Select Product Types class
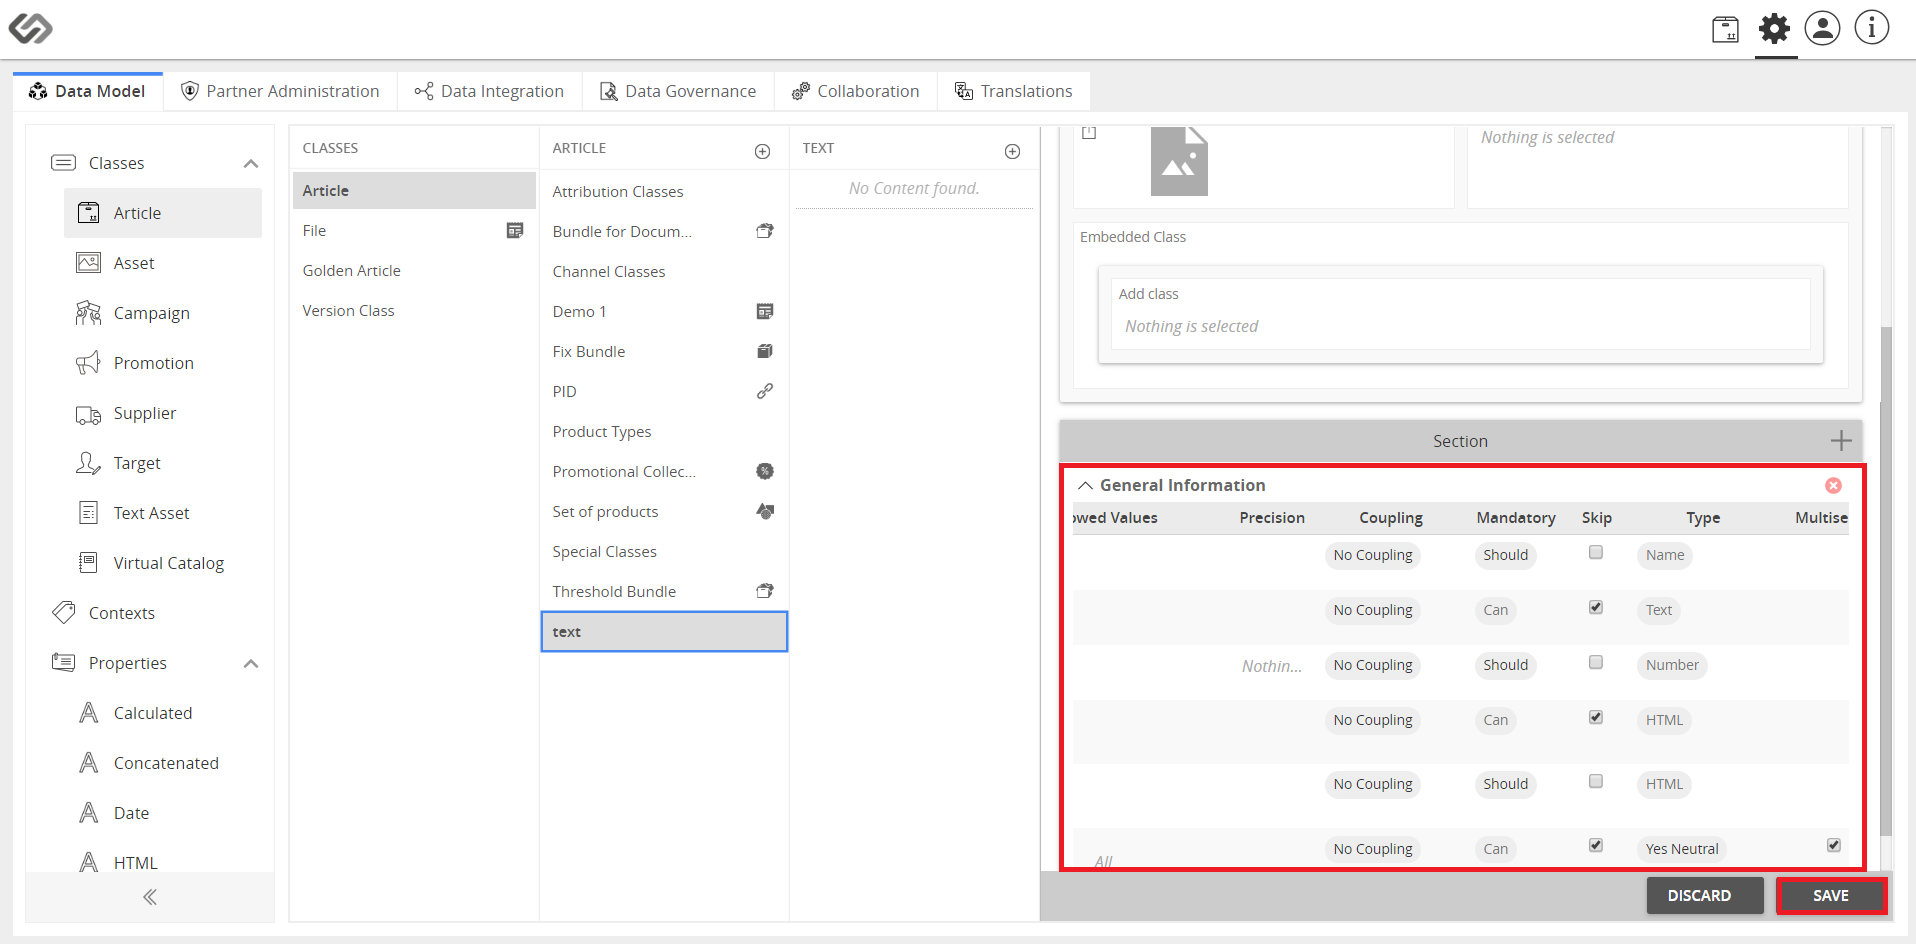Image resolution: width=1916 pixels, height=944 pixels. 664,431
